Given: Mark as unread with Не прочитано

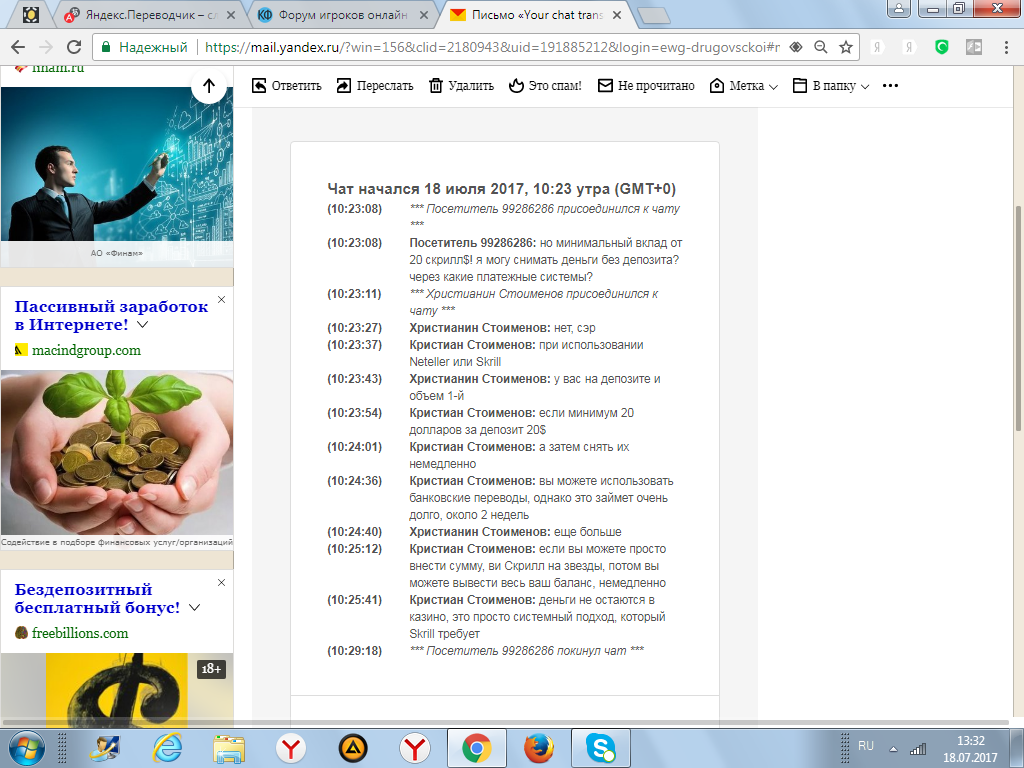Looking at the screenshot, I should (646, 86).
